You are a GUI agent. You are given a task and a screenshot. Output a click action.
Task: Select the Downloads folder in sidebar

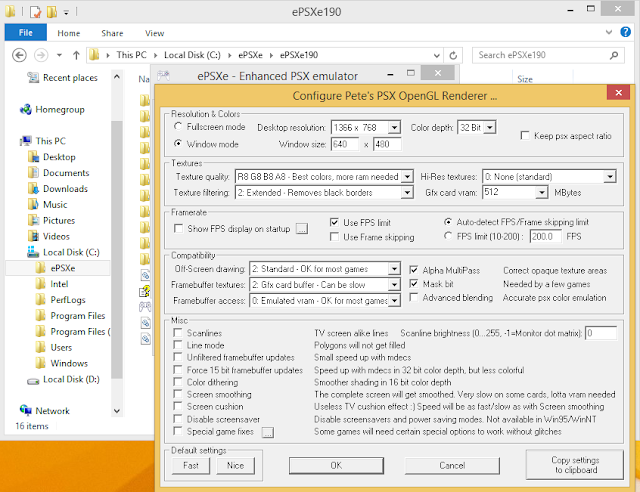[x=64, y=189]
